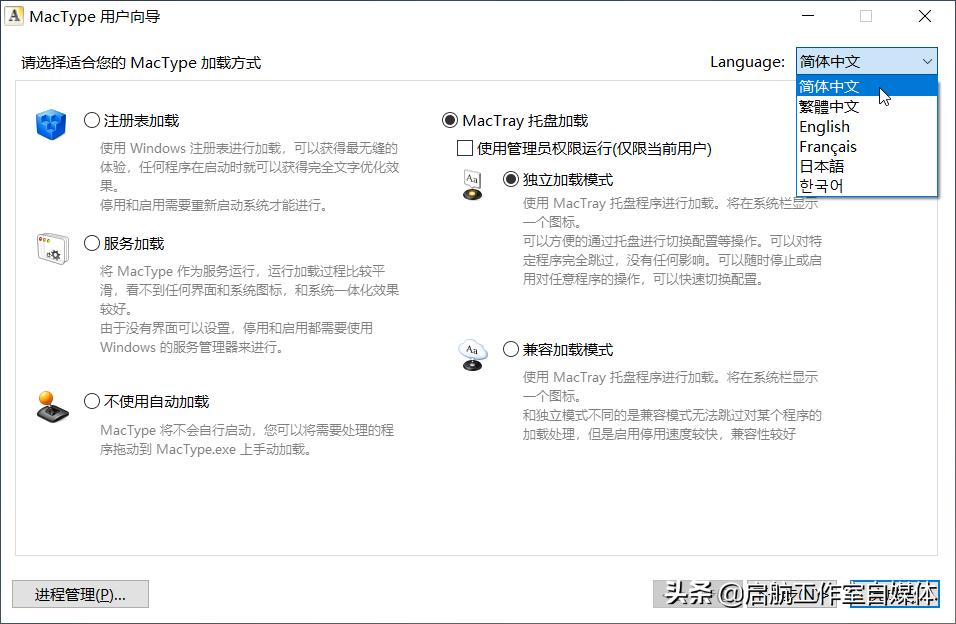The image size is (956, 624).
Task: Click the standalone tray mode Aa icon
Action: [471, 184]
